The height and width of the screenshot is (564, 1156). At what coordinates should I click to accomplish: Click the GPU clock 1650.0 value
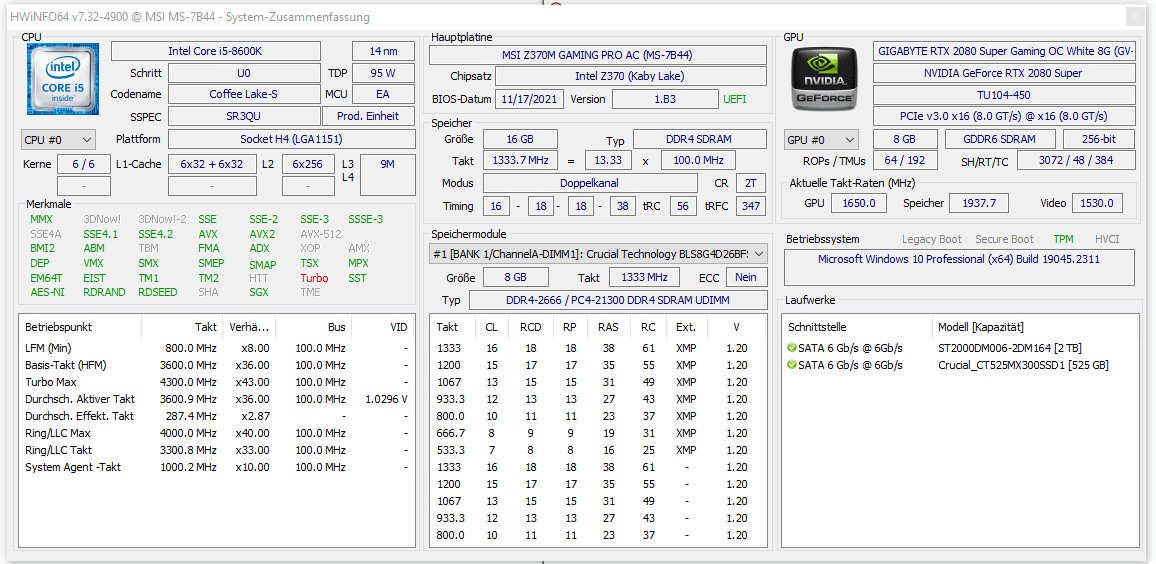859,203
